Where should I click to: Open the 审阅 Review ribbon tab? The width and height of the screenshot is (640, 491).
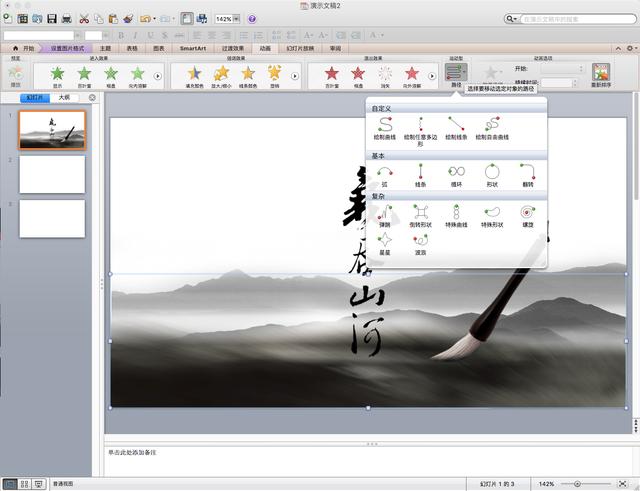(x=335, y=48)
